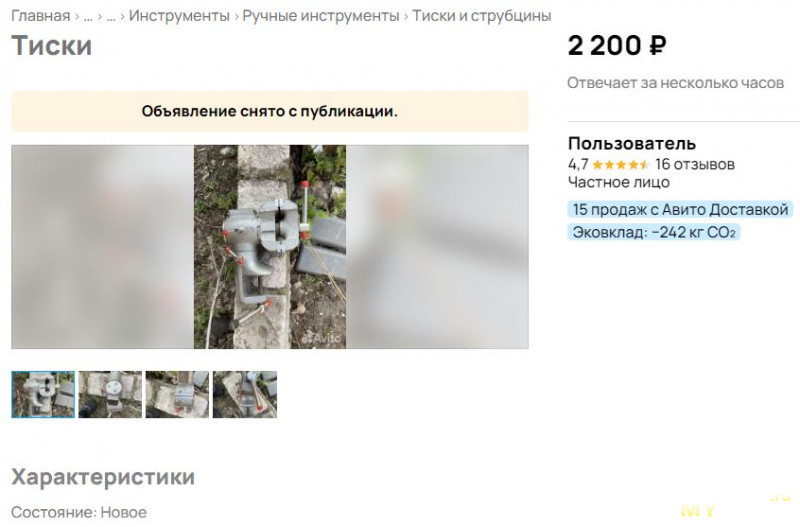This screenshot has width=800, height=527.
Task: Open seller profile Пользователь
Action: 632,143
